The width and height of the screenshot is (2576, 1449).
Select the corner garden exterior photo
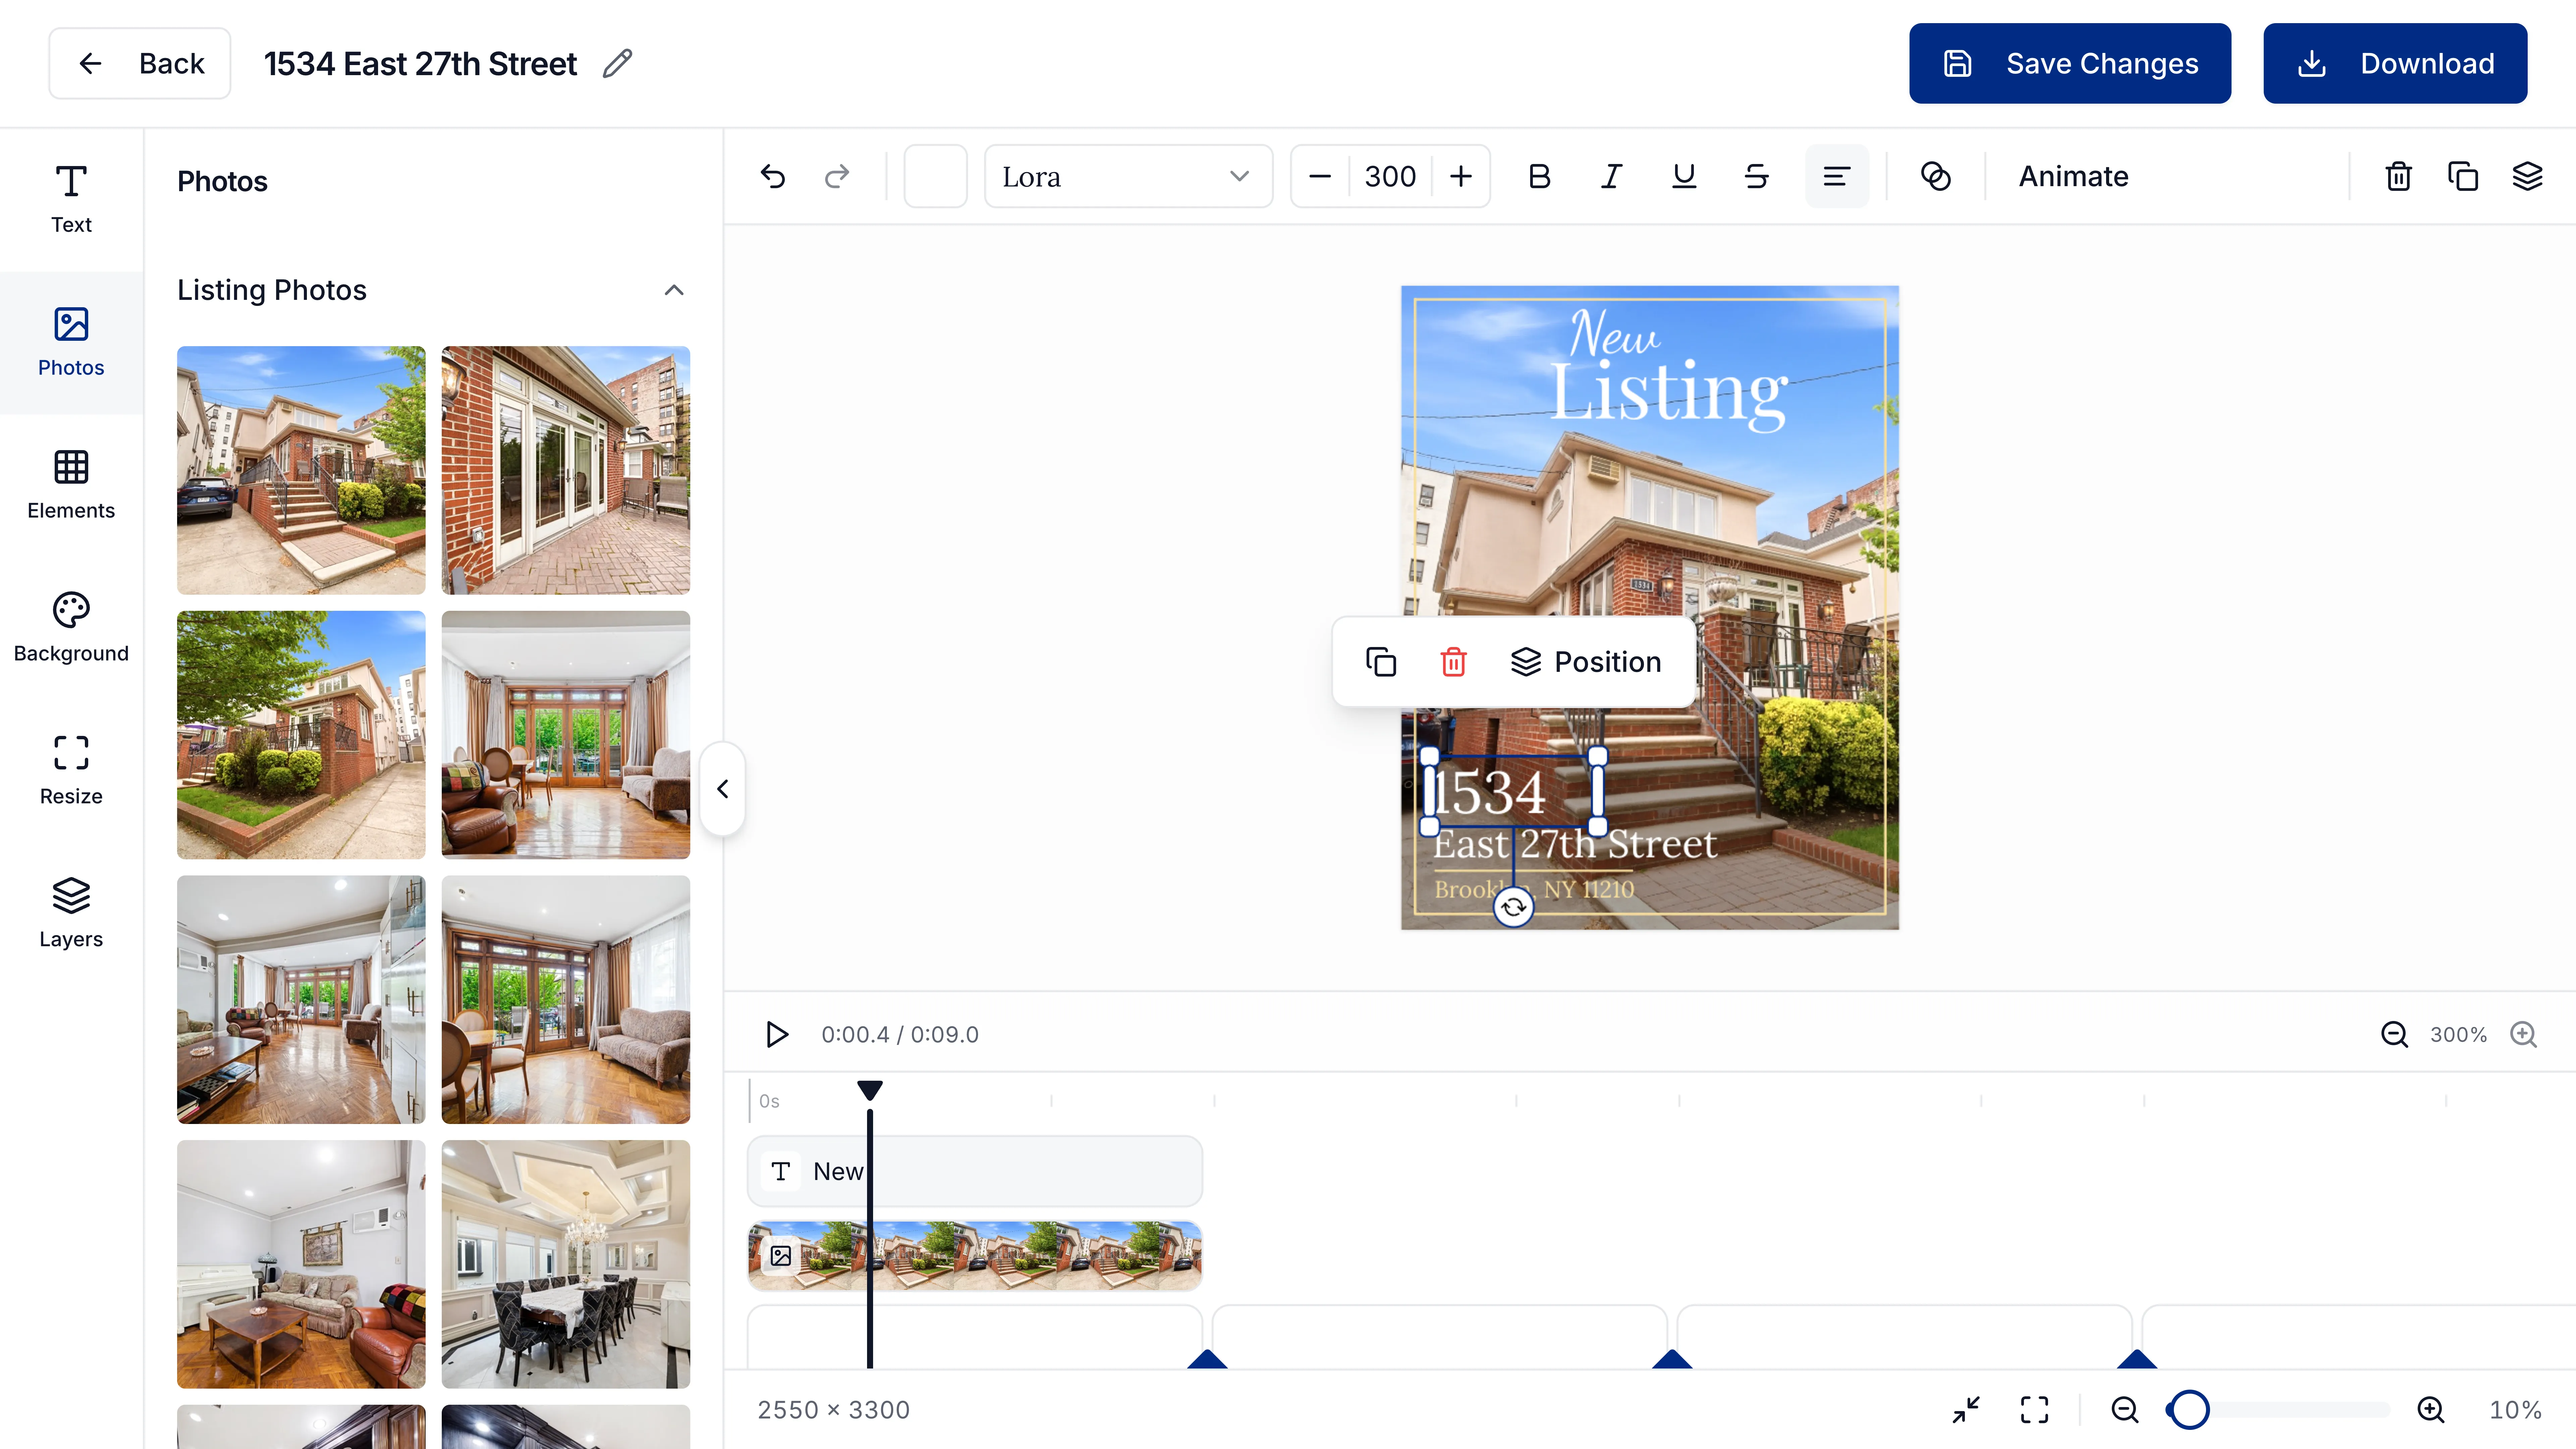pos(301,735)
